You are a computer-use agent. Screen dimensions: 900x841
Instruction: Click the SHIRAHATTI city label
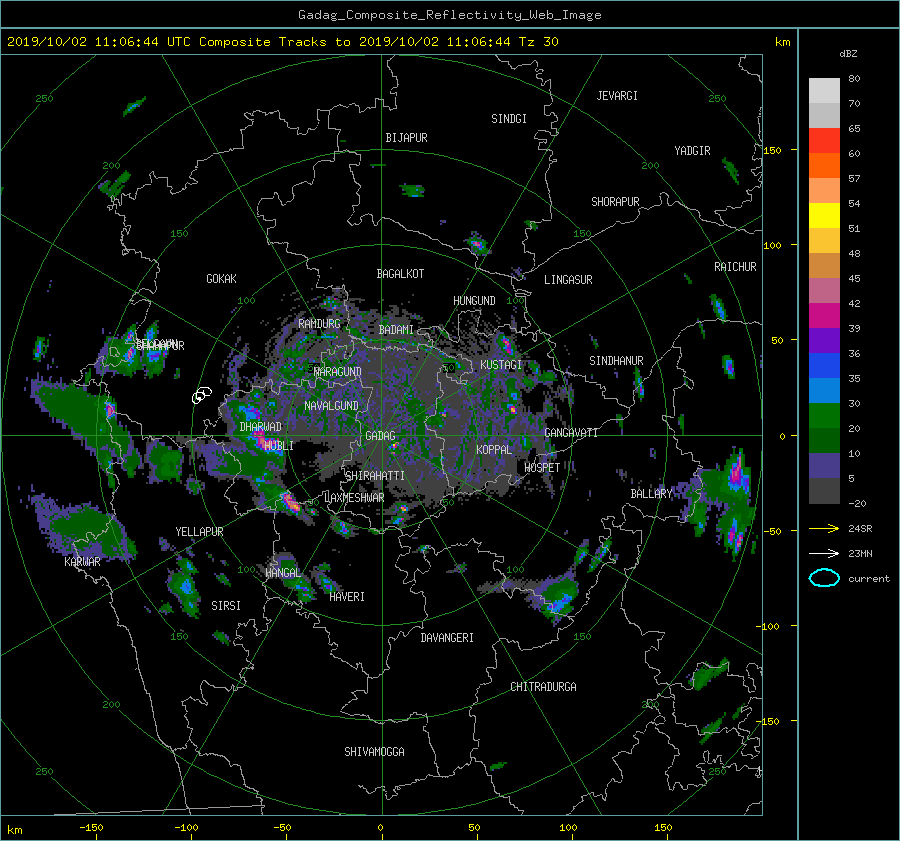click(x=375, y=476)
